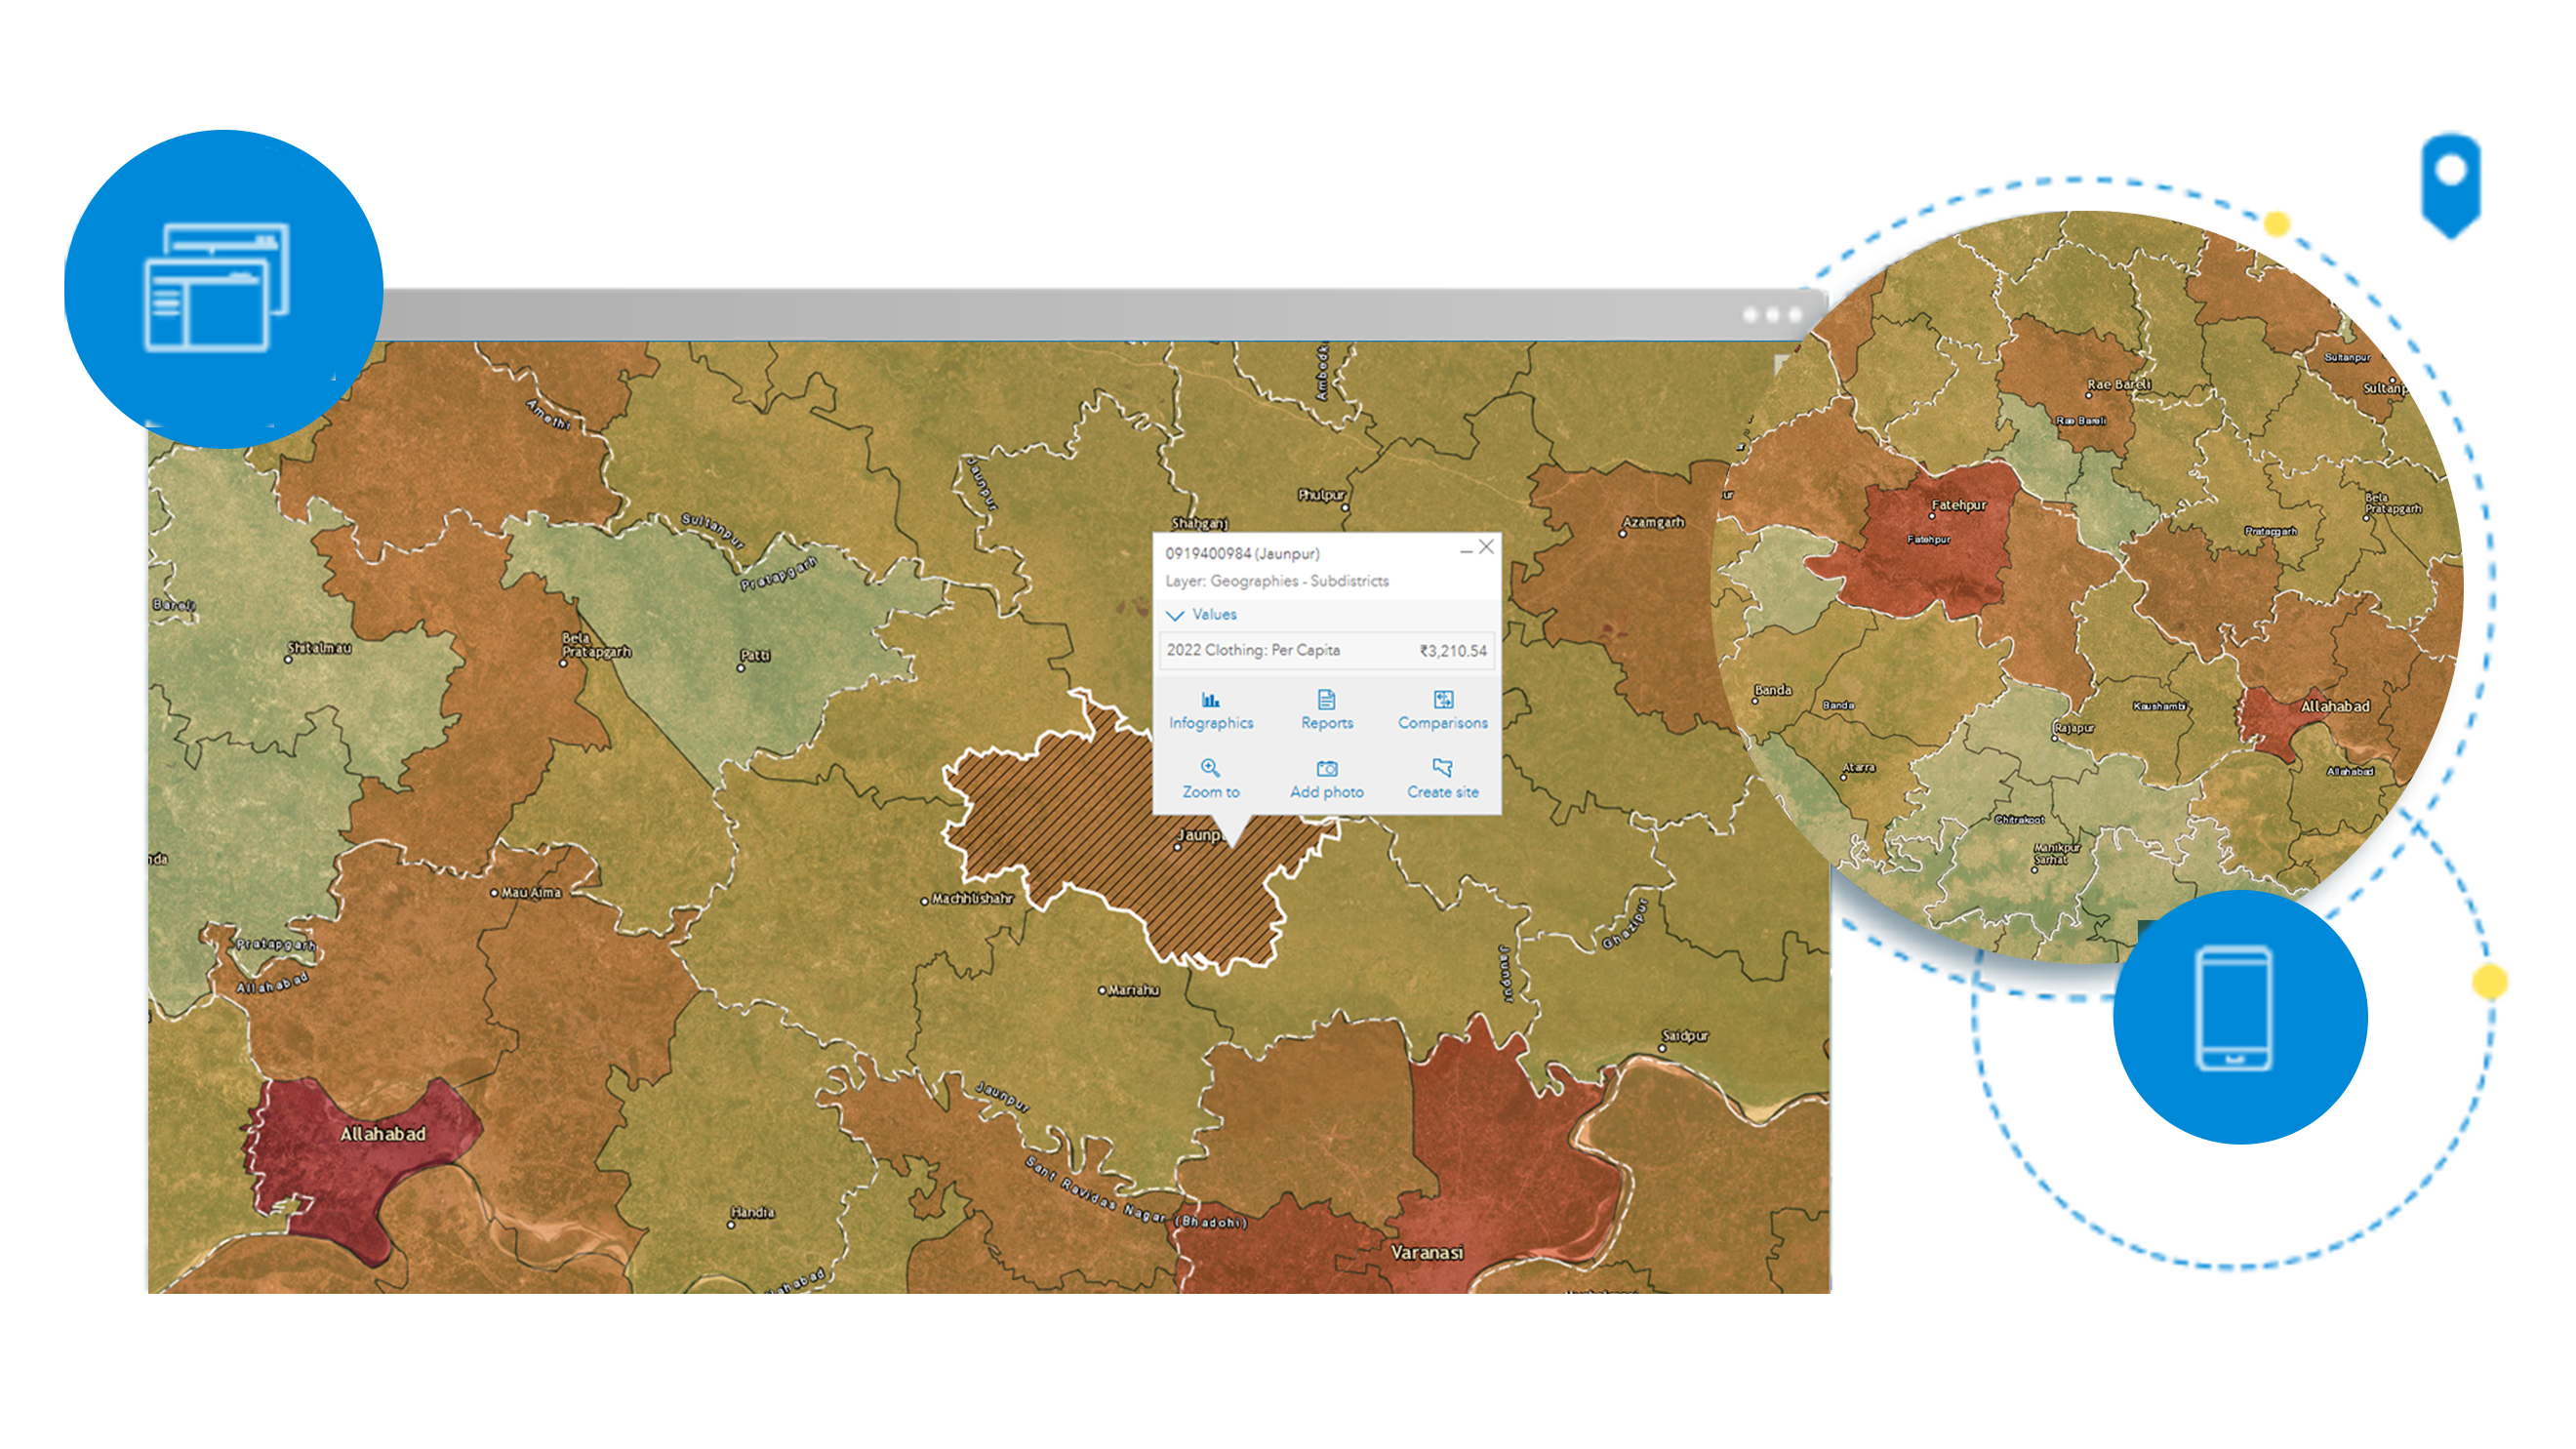
Task: Select Create site in the popup
Action: coord(1443,779)
